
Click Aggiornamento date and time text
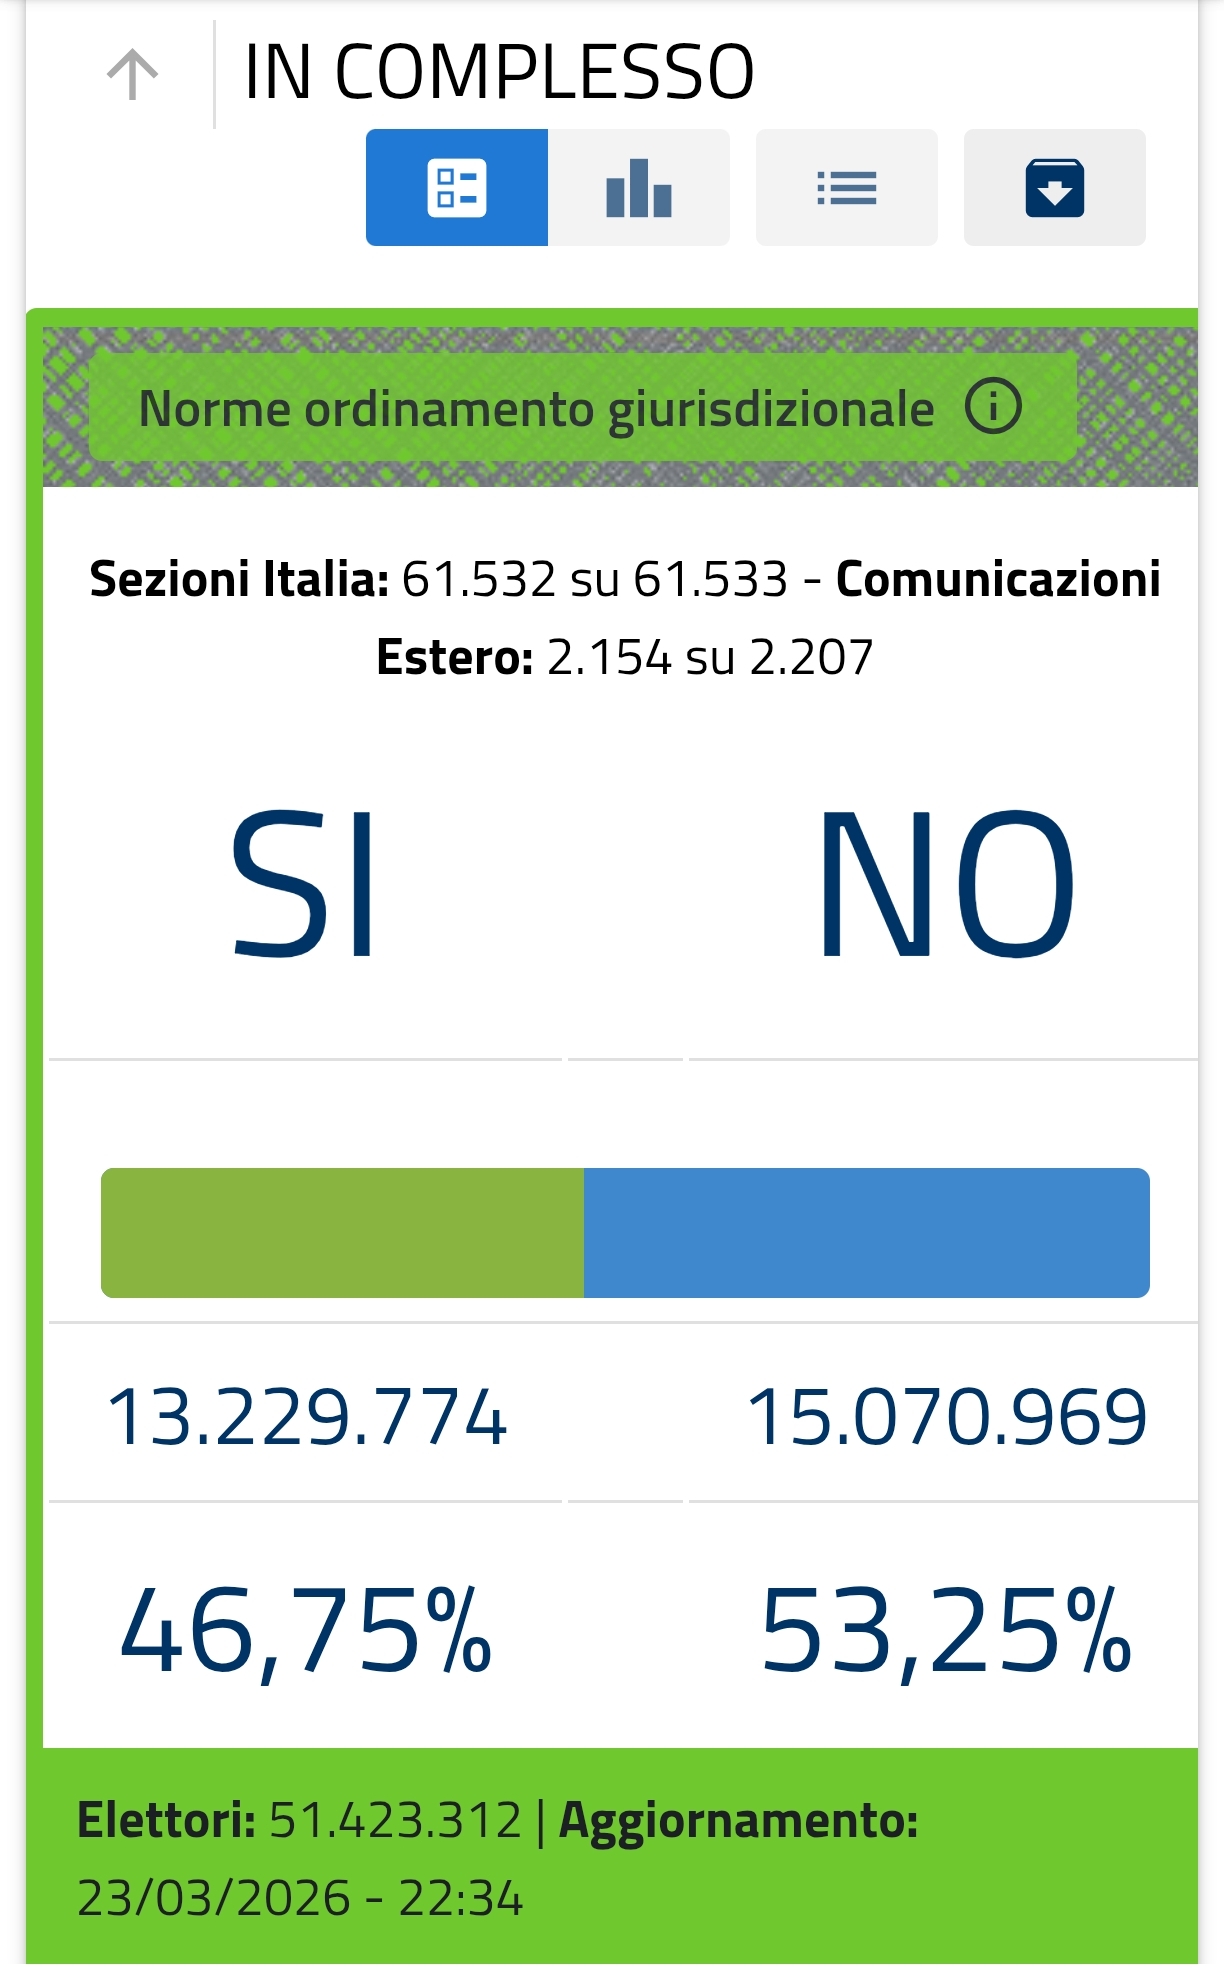300,1898
